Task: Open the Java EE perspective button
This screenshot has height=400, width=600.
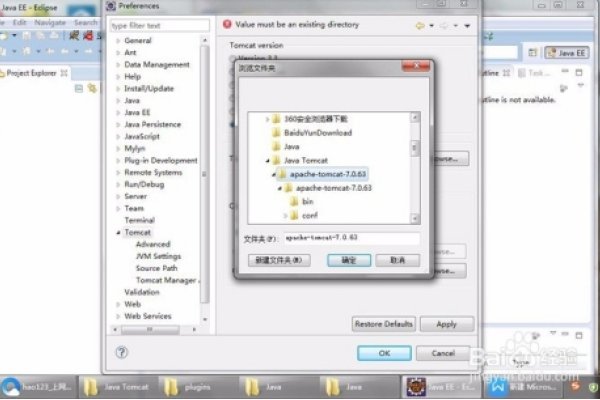Action: (565, 52)
